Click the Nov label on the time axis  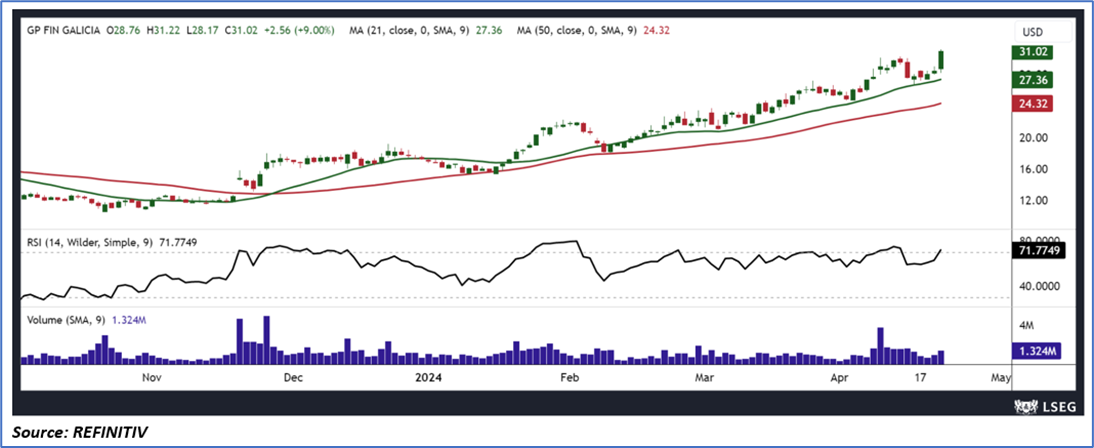pos(151,378)
